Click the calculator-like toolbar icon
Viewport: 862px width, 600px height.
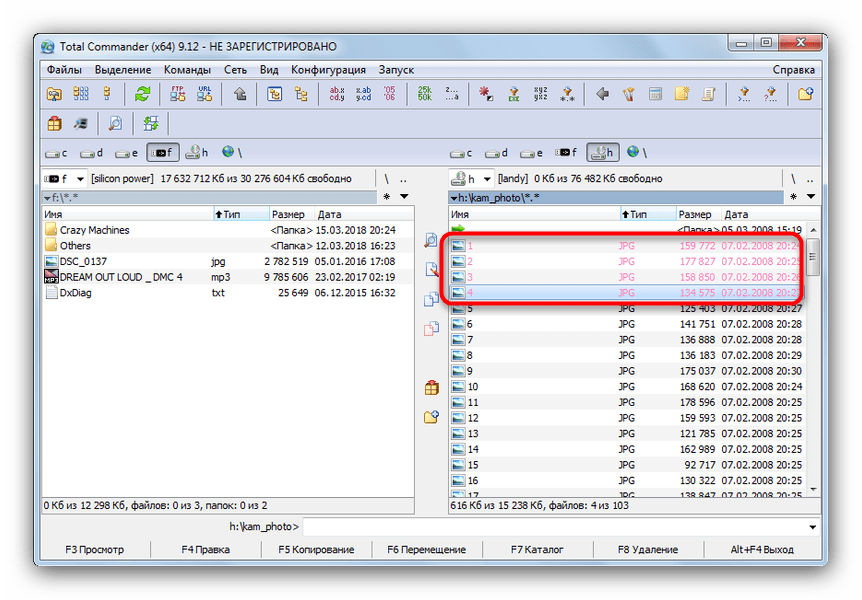click(x=655, y=94)
